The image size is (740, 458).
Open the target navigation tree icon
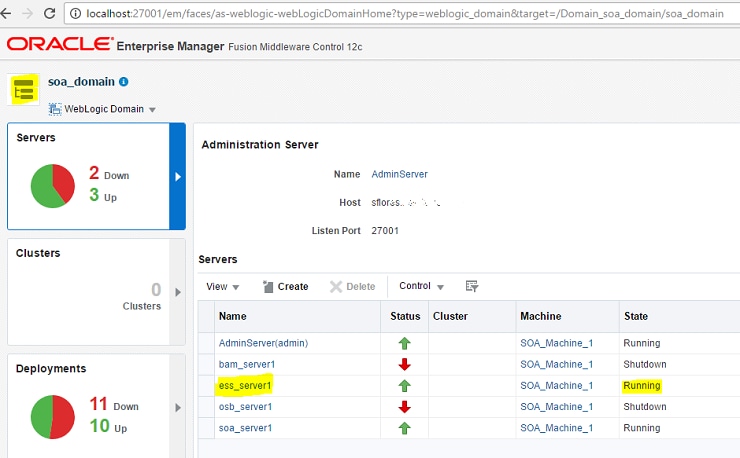coord(24,90)
